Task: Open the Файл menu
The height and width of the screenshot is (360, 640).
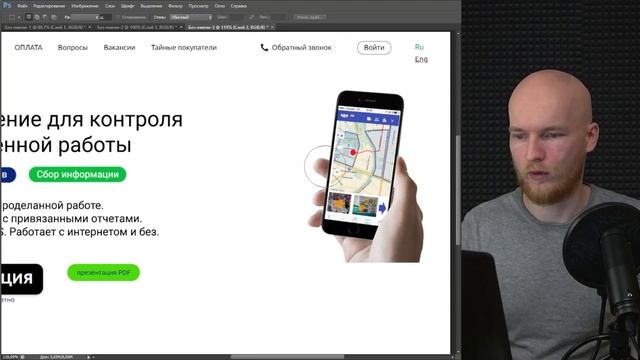Action: point(22,6)
